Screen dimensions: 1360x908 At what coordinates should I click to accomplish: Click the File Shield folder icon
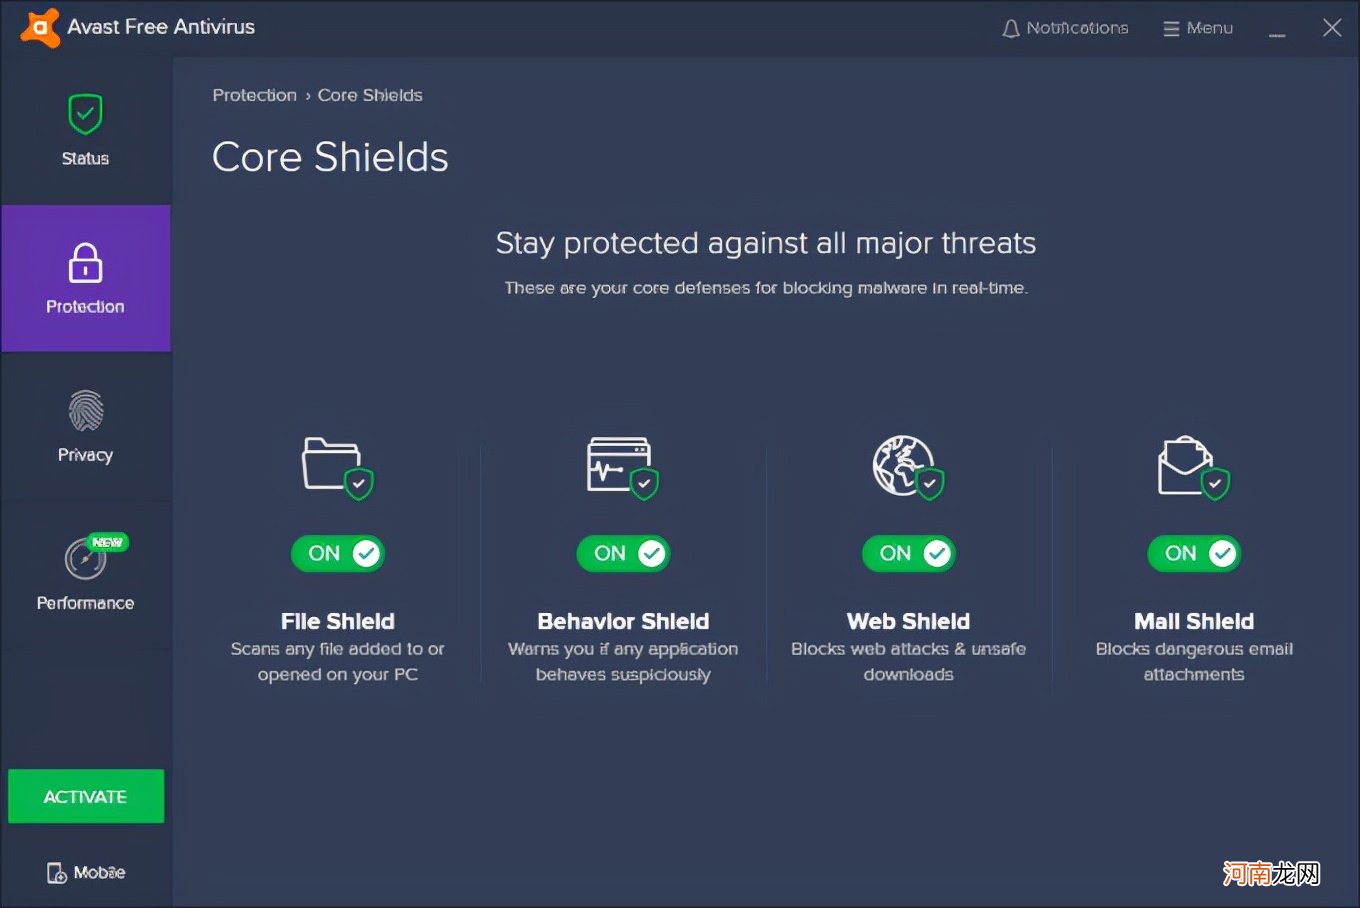point(338,467)
